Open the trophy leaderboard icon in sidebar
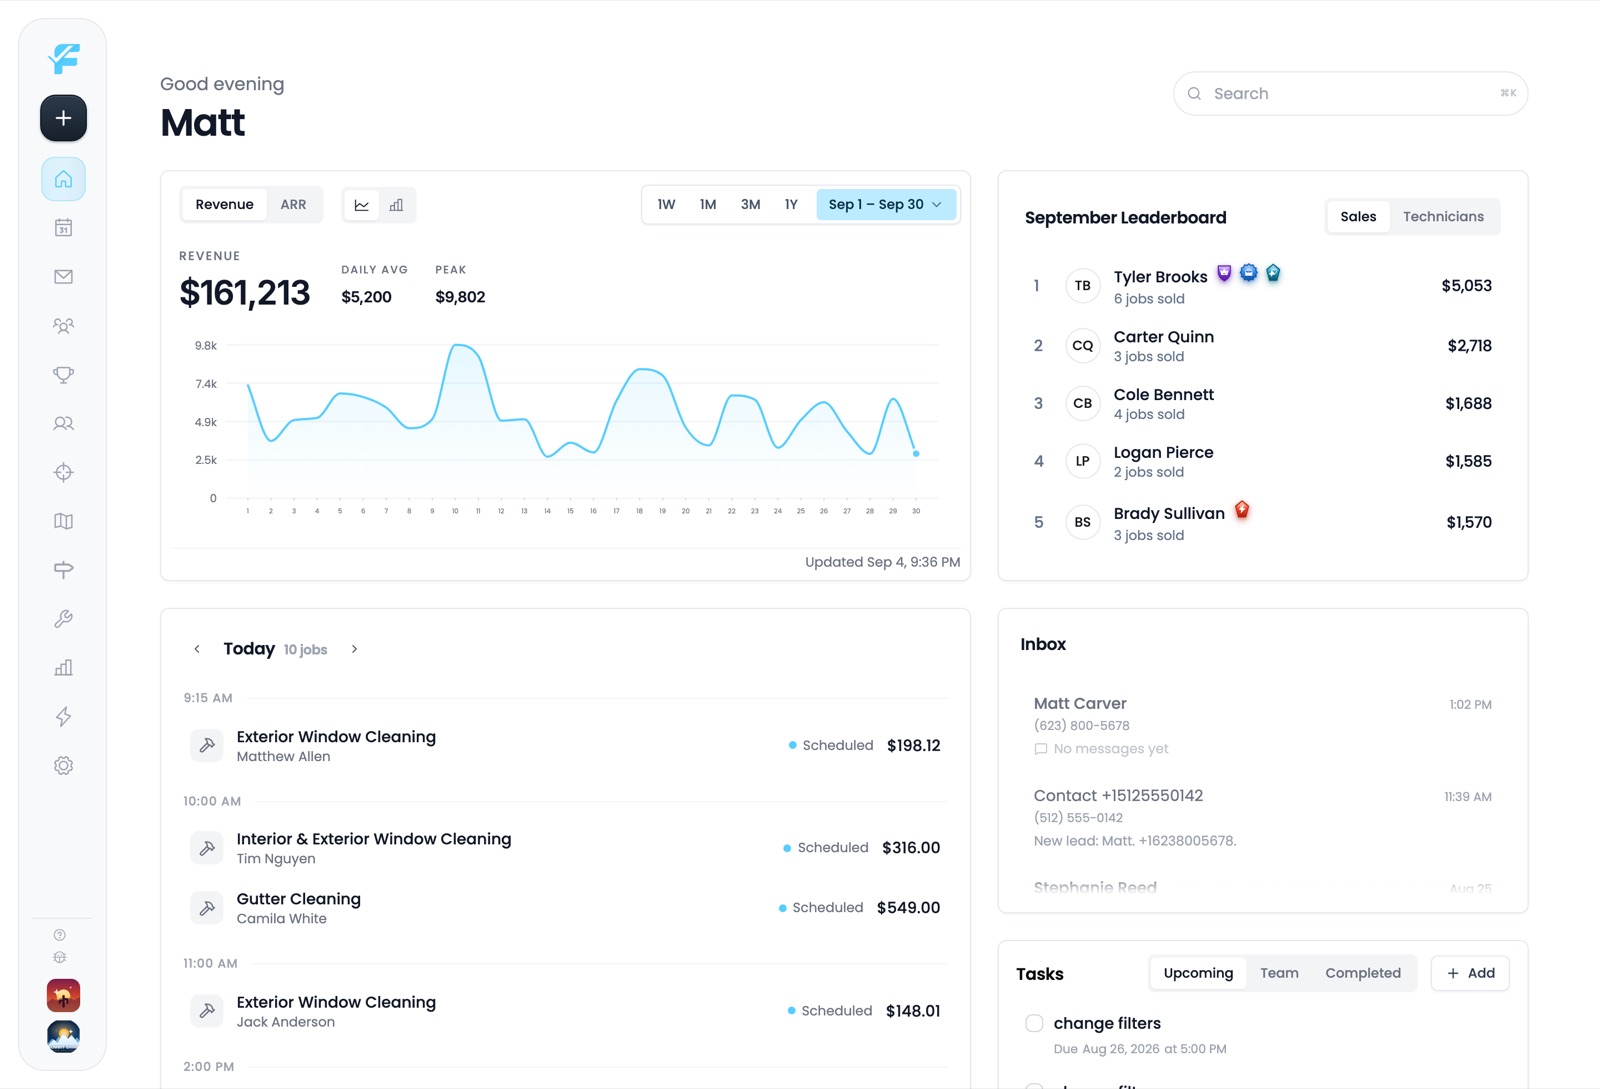 [63, 375]
